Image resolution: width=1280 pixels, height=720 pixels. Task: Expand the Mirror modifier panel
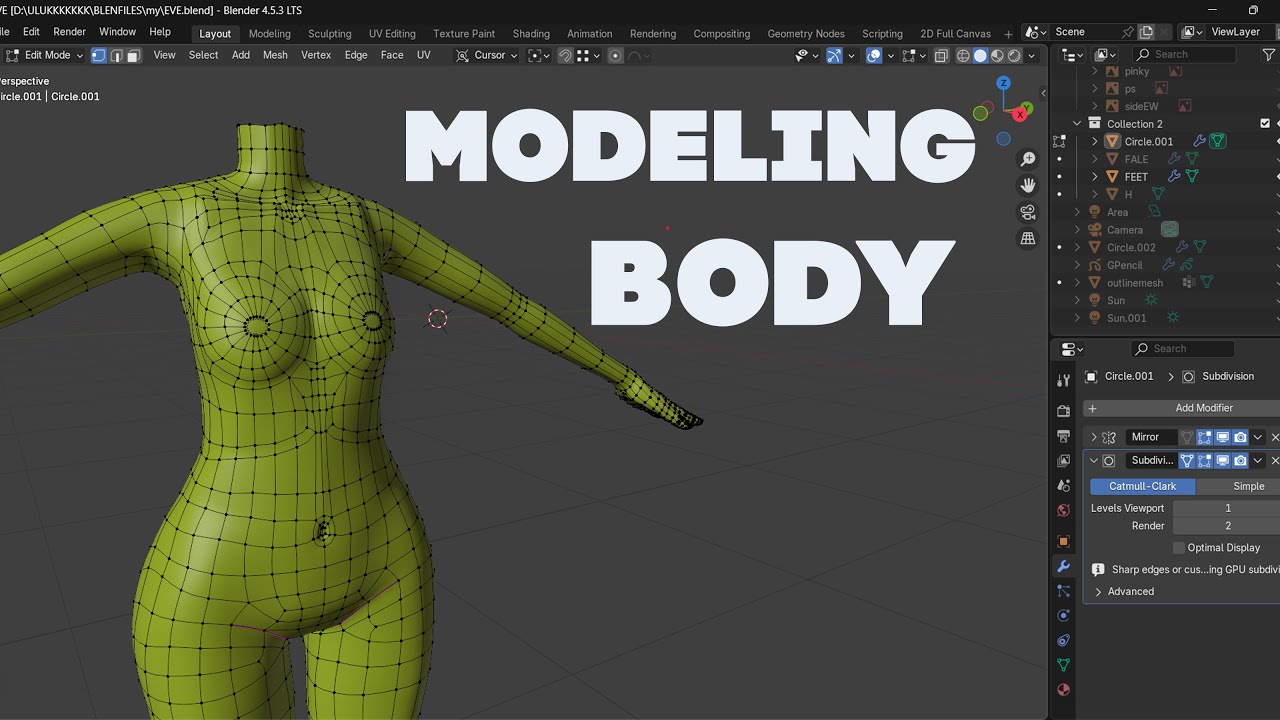[x=1094, y=437]
